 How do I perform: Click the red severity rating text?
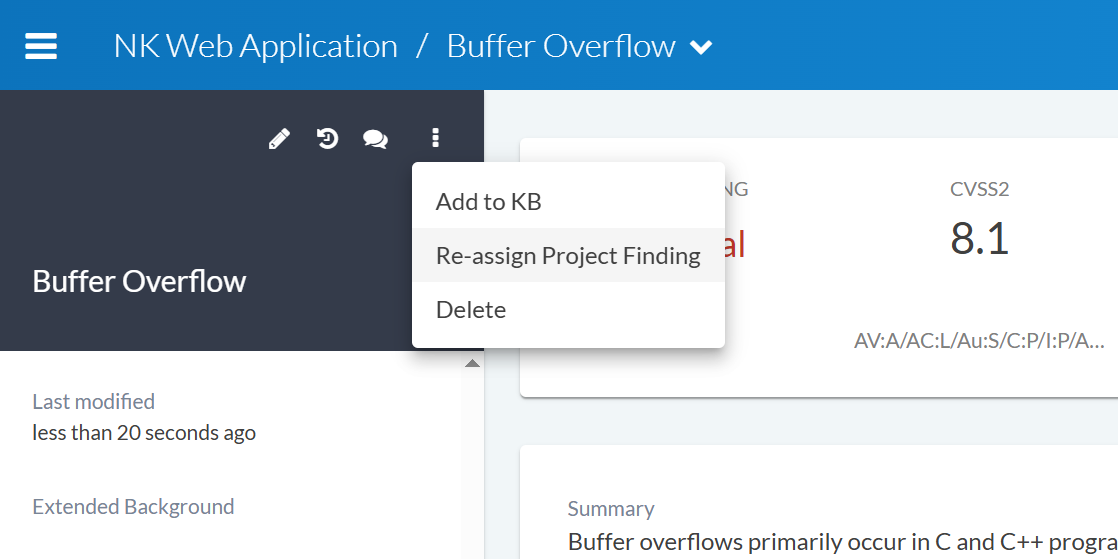(x=735, y=244)
